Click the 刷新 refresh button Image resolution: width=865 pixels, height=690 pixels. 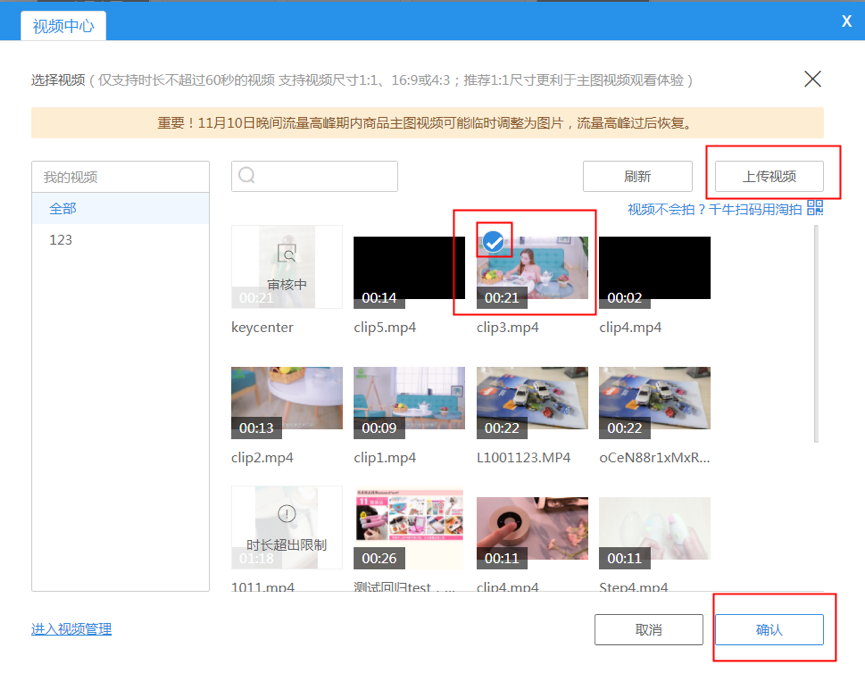tap(637, 176)
